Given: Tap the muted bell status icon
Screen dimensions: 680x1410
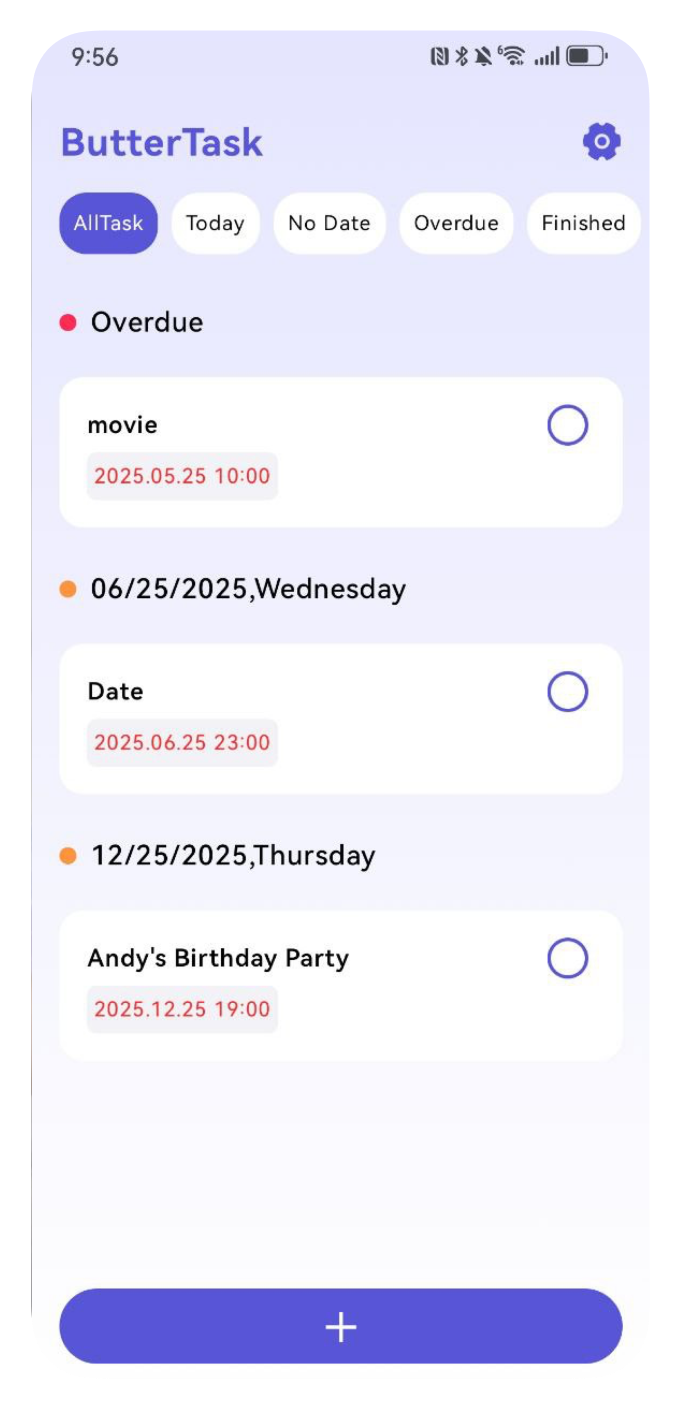Looking at the screenshot, I should [484, 57].
